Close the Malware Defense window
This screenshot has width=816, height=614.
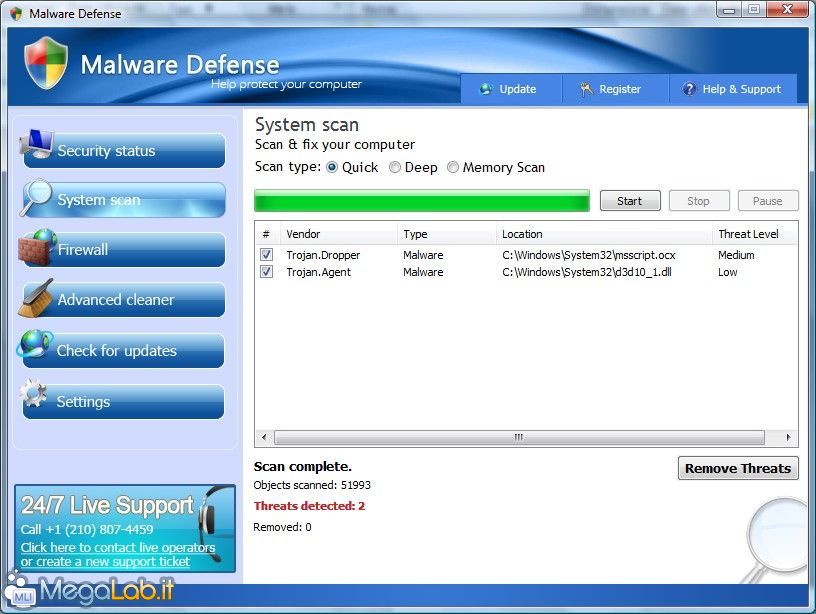[x=788, y=9]
